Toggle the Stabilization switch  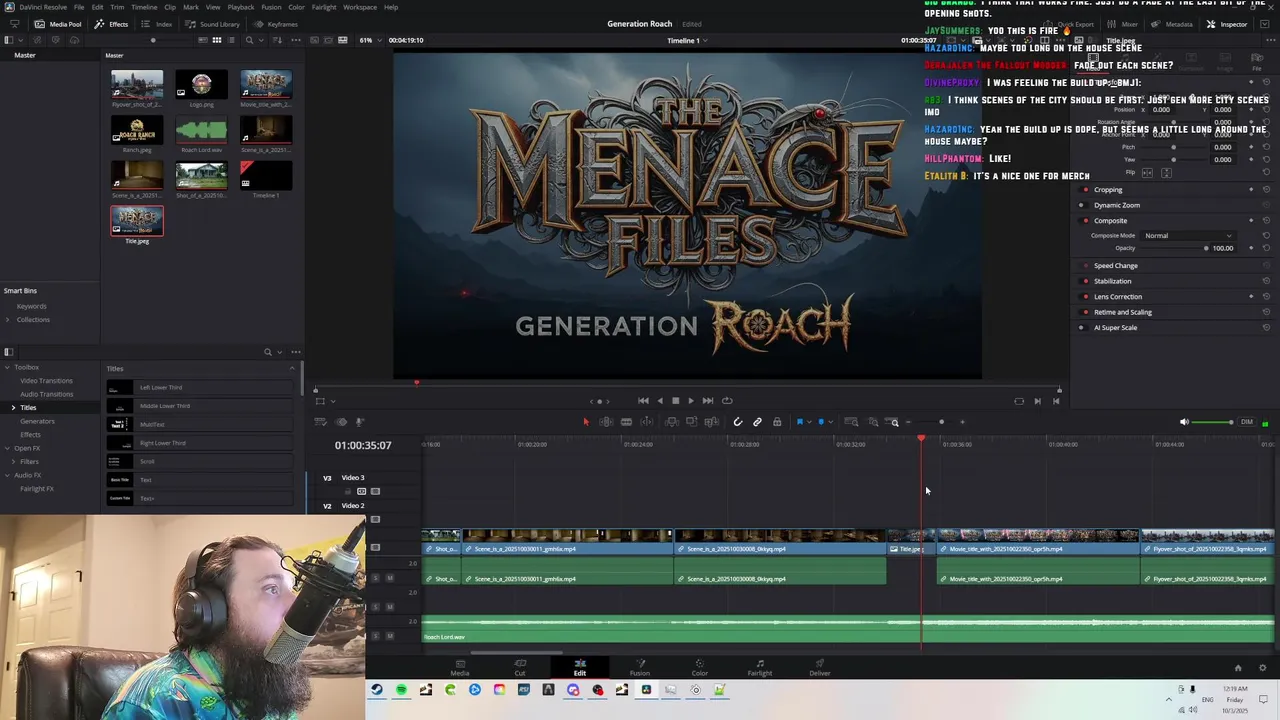(1082, 281)
